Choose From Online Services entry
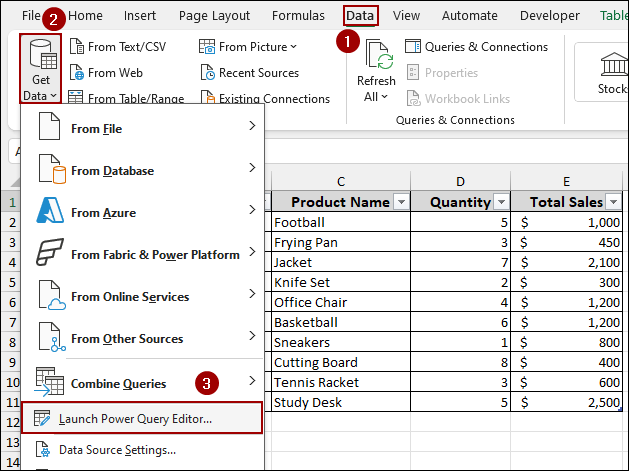Image resolution: width=629 pixels, height=471 pixels. [x=142, y=296]
